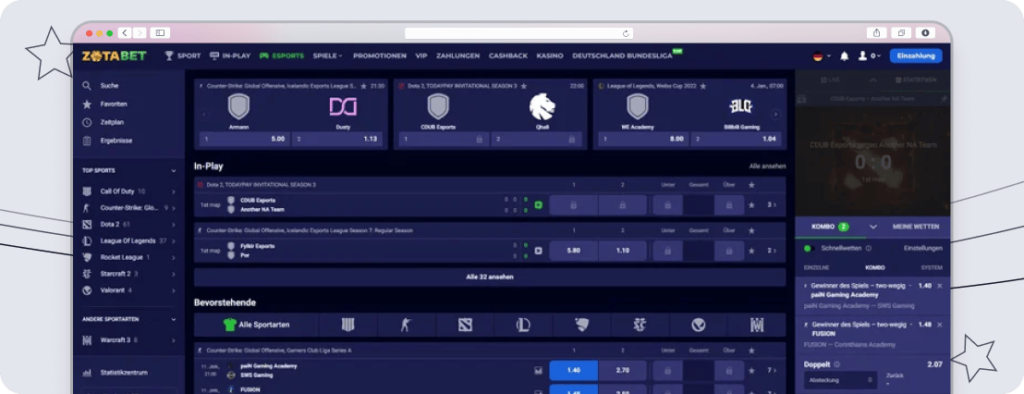Screen dimensions: 1024x394
Task: Open the user account dropdown
Action: pyautogui.click(x=869, y=56)
